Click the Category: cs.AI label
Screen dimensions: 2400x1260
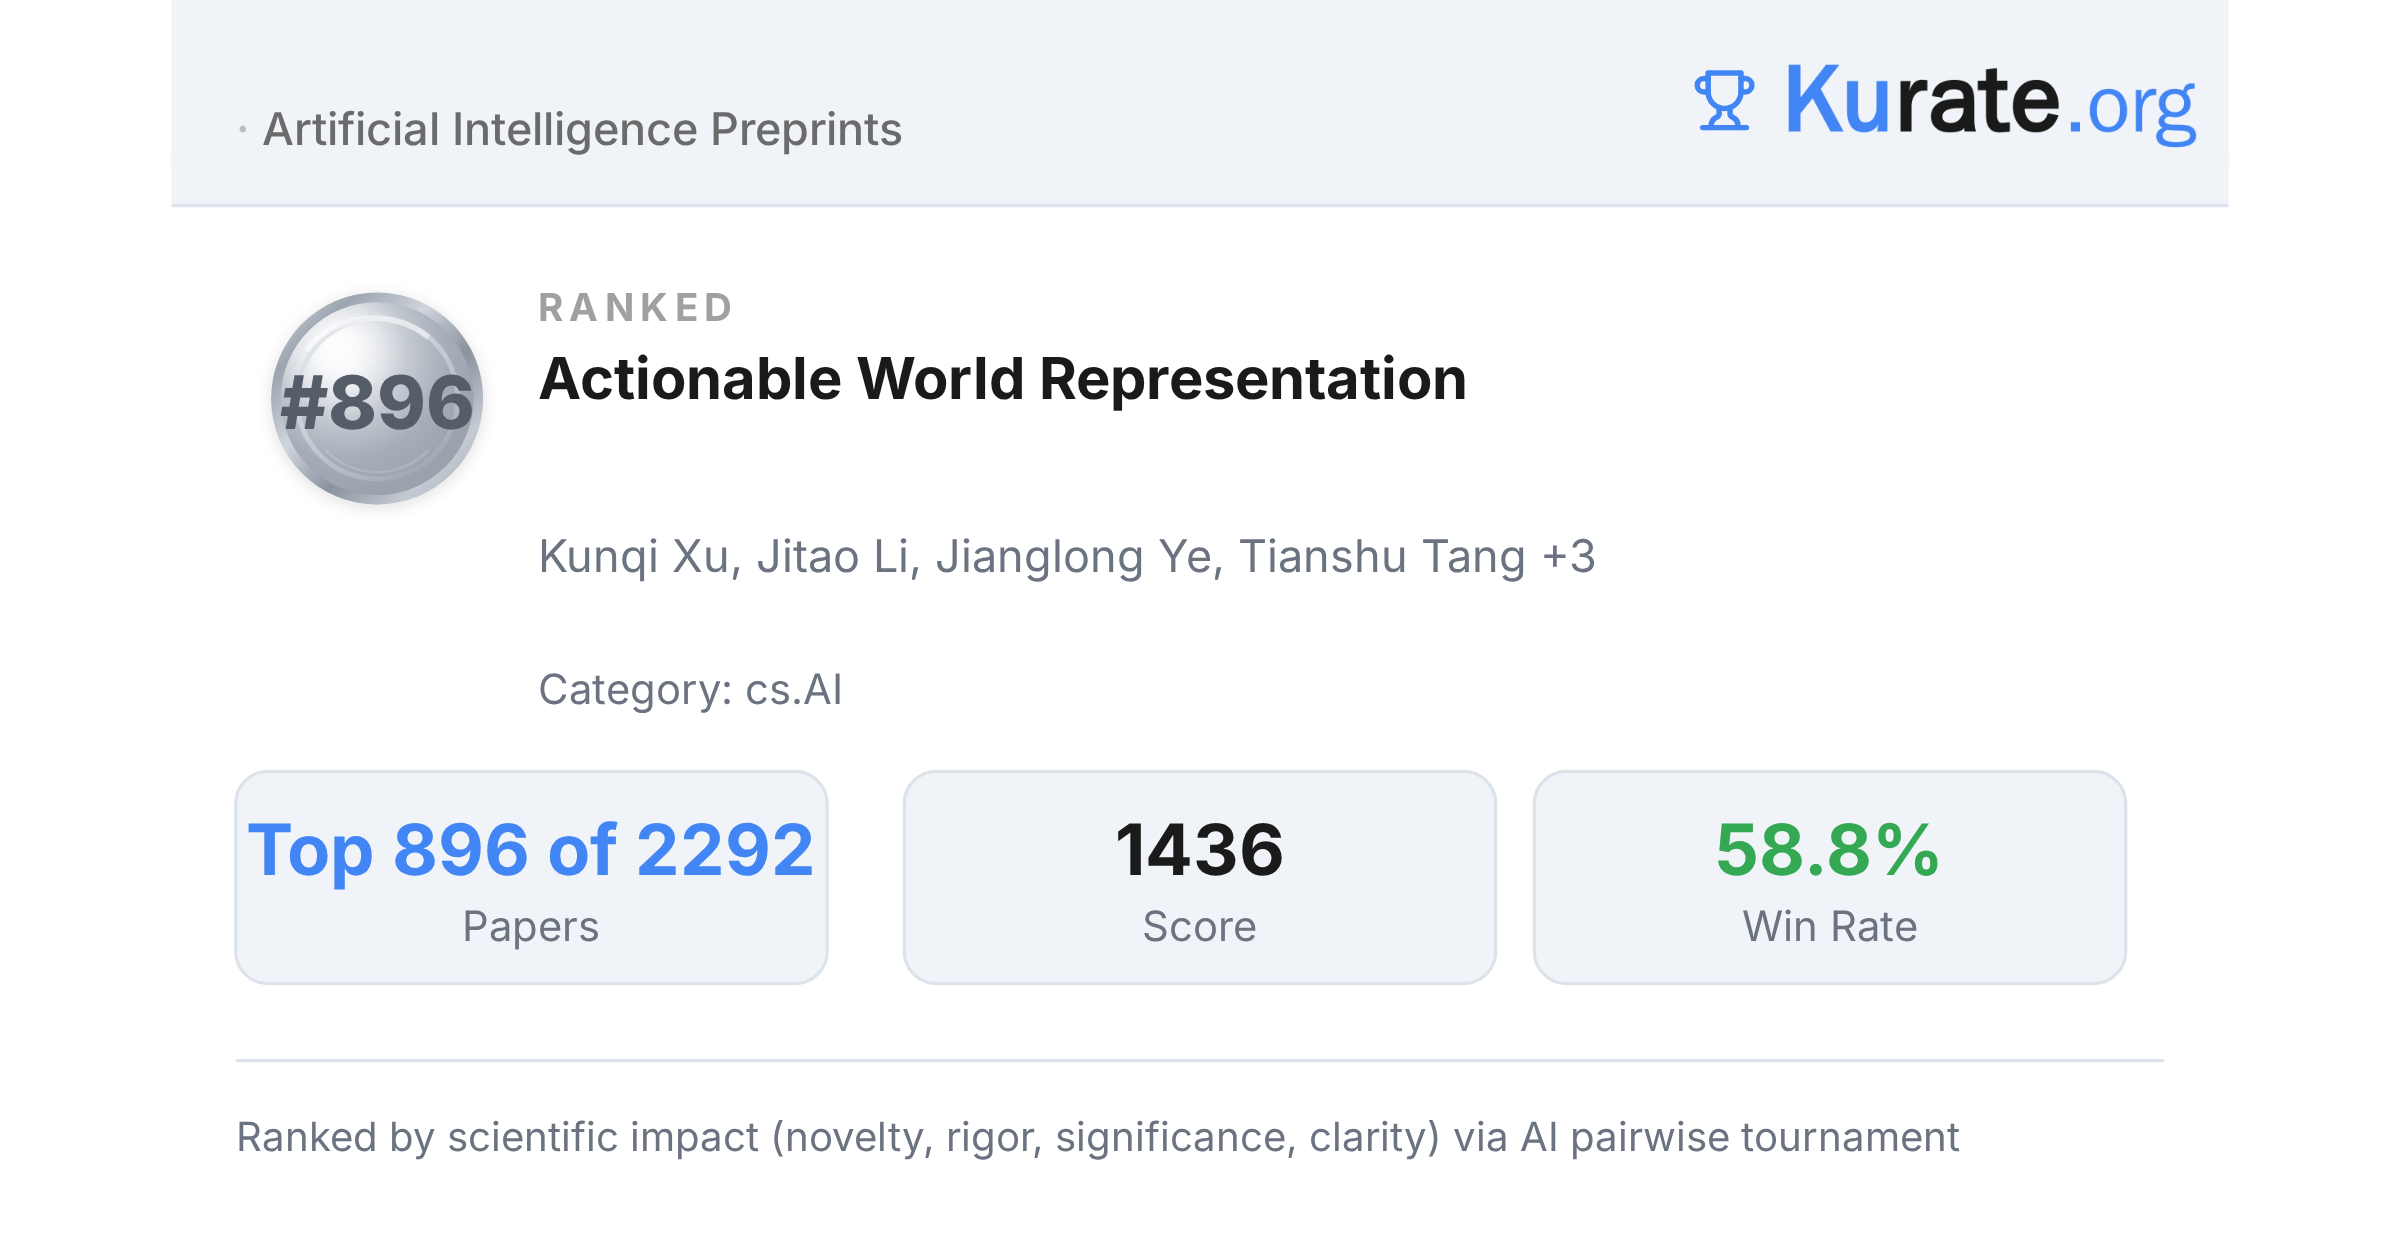(x=690, y=690)
